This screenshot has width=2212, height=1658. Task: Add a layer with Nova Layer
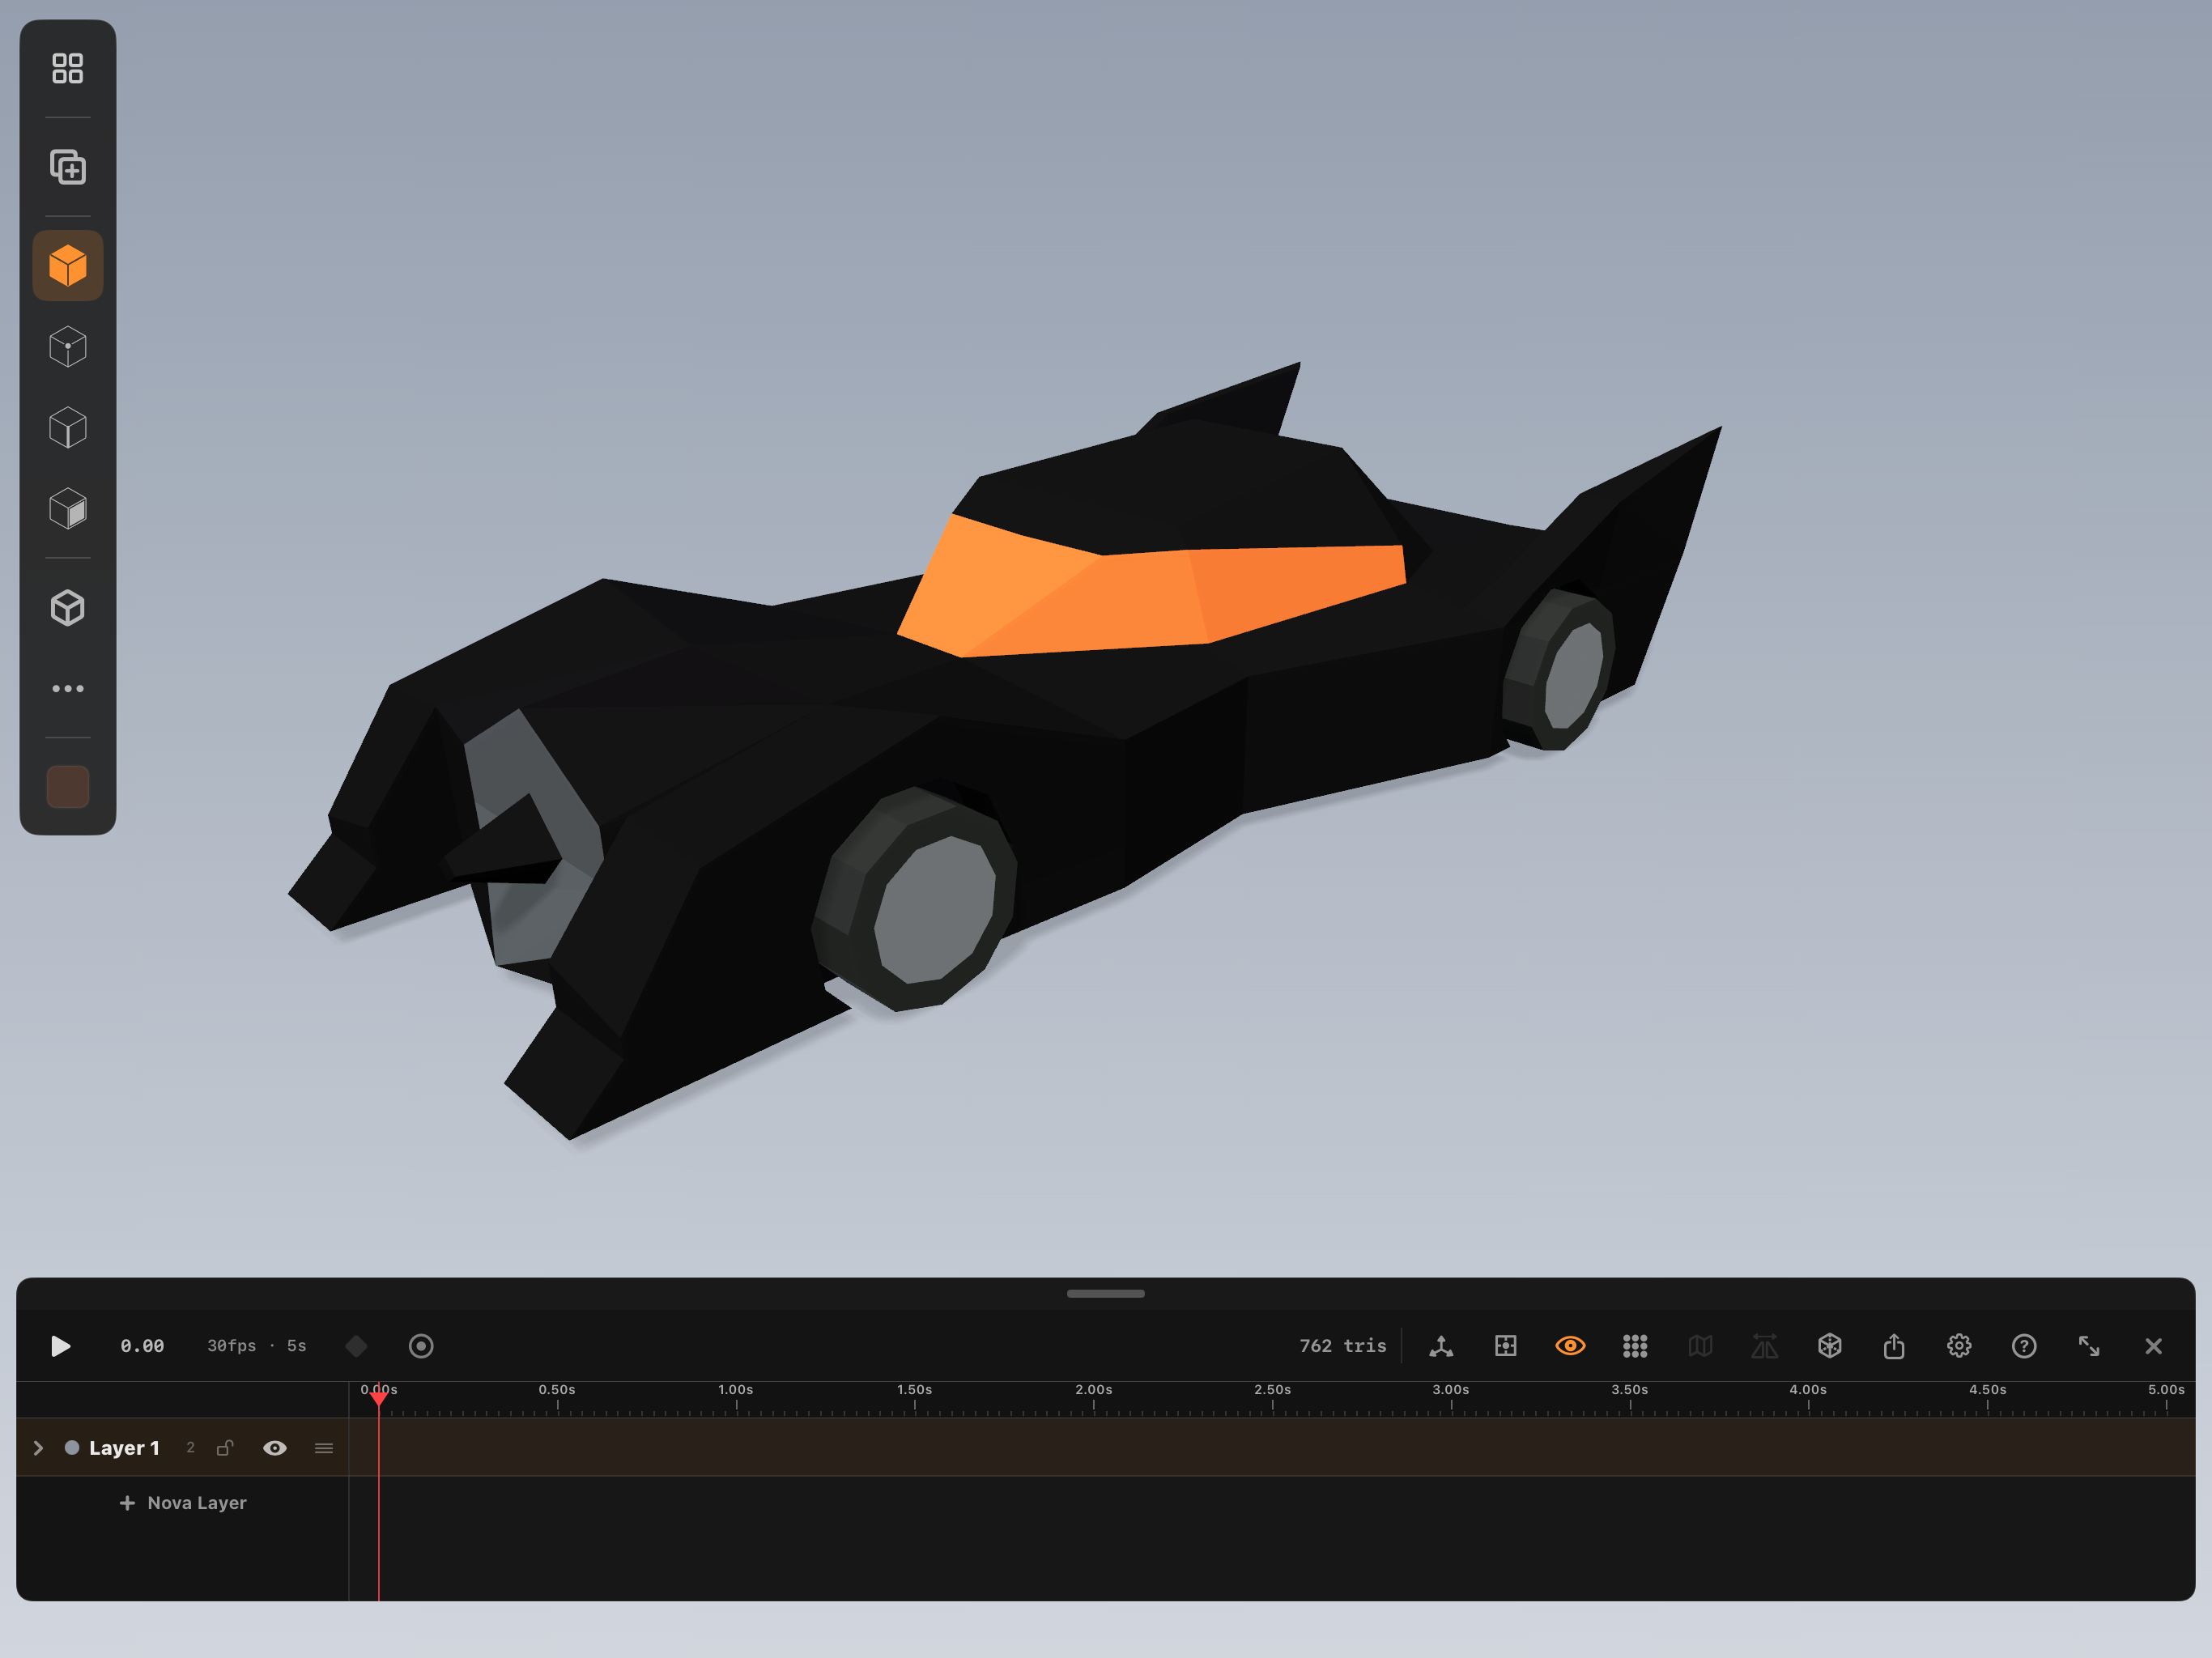[183, 1503]
